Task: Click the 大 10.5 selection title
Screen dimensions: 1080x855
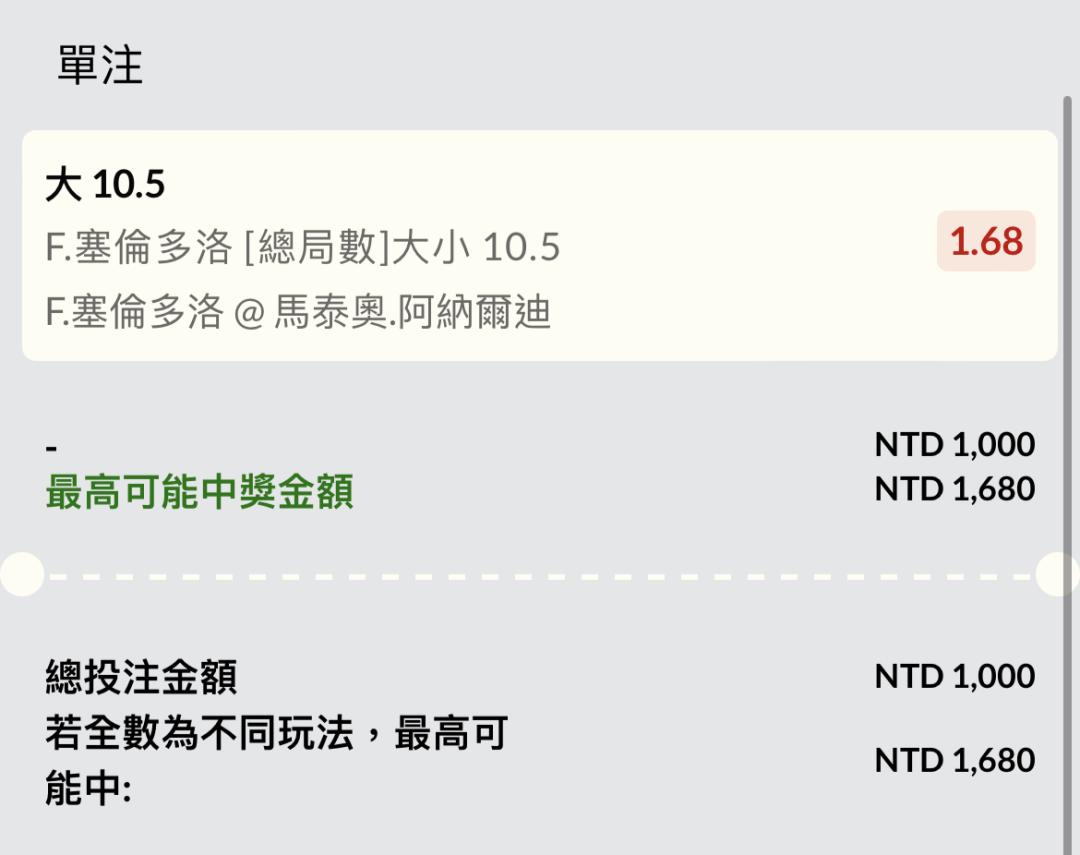Action: point(105,185)
